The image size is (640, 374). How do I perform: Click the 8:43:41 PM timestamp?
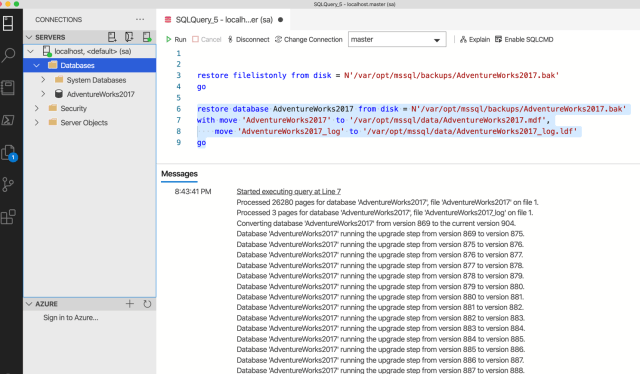tap(193, 191)
